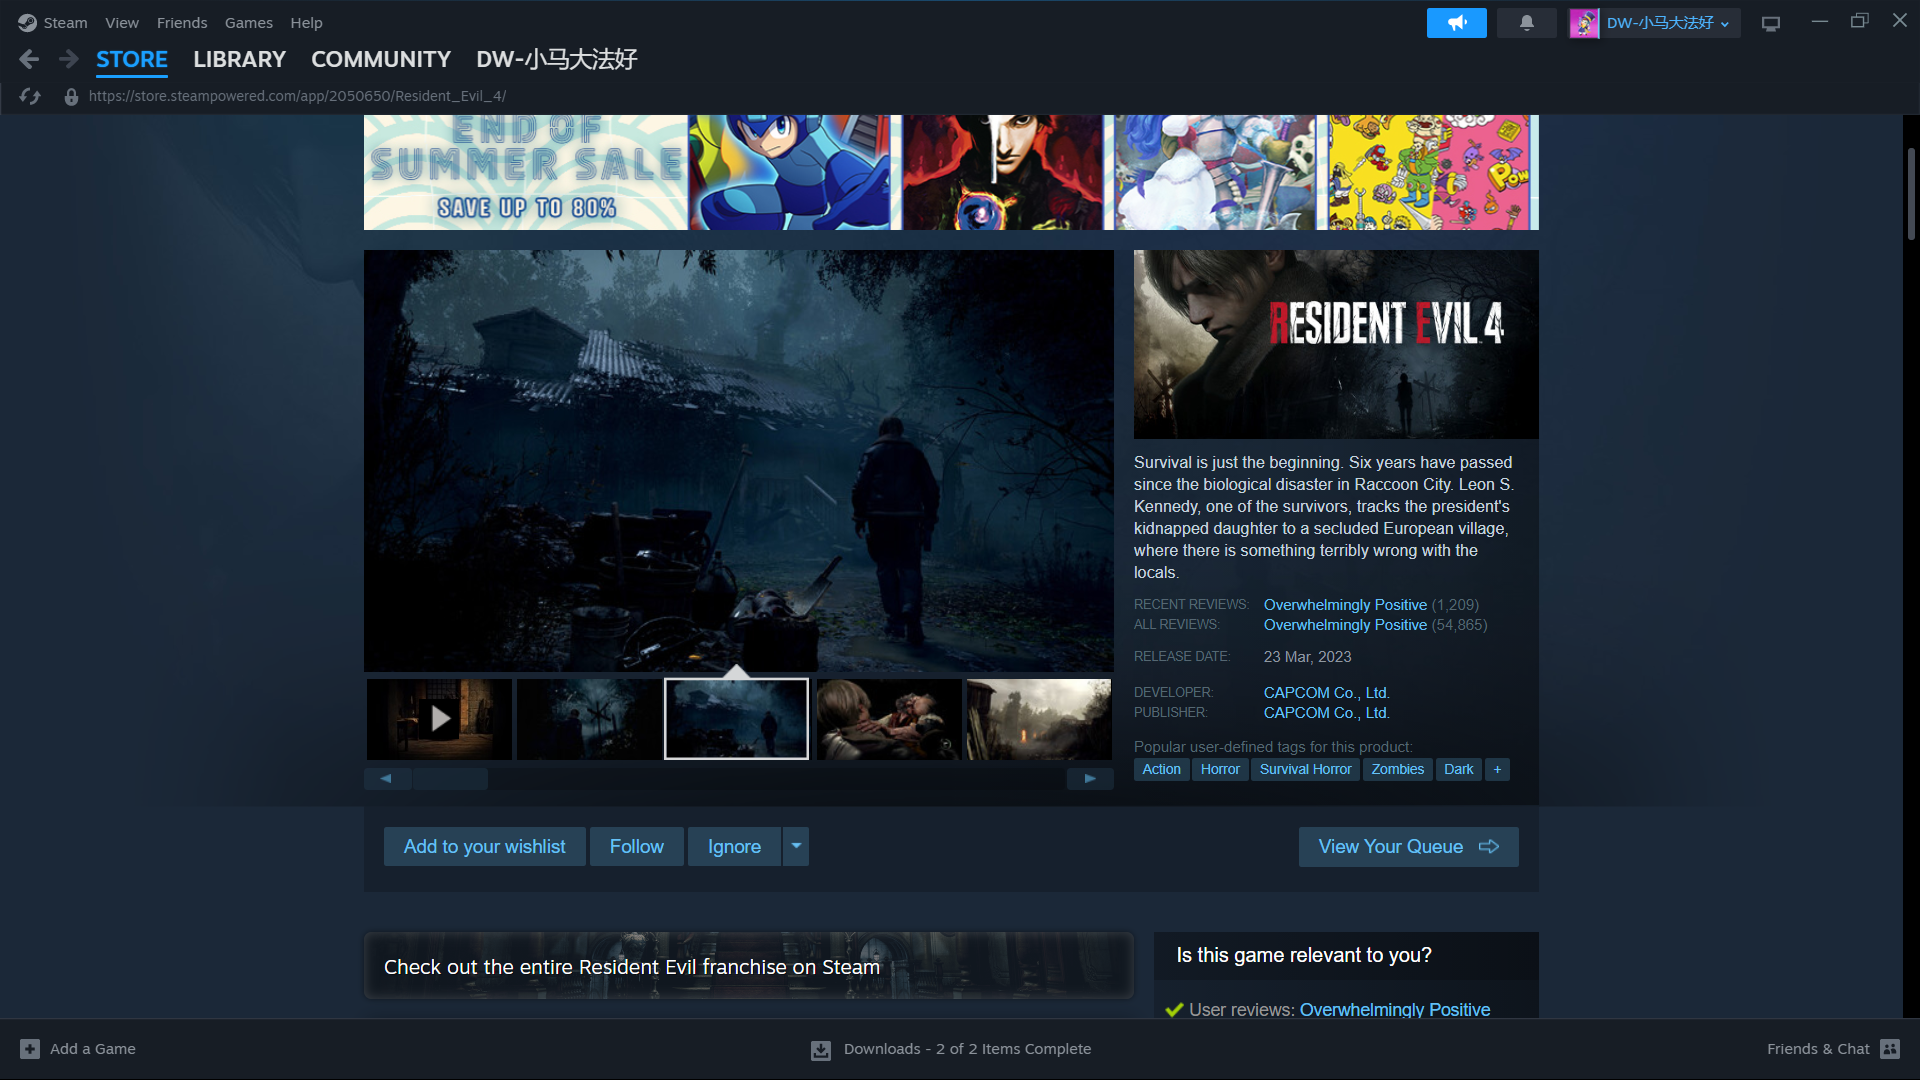Open the announcements megaphone icon
This screenshot has width=1920, height=1080.
tap(1456, 22)
